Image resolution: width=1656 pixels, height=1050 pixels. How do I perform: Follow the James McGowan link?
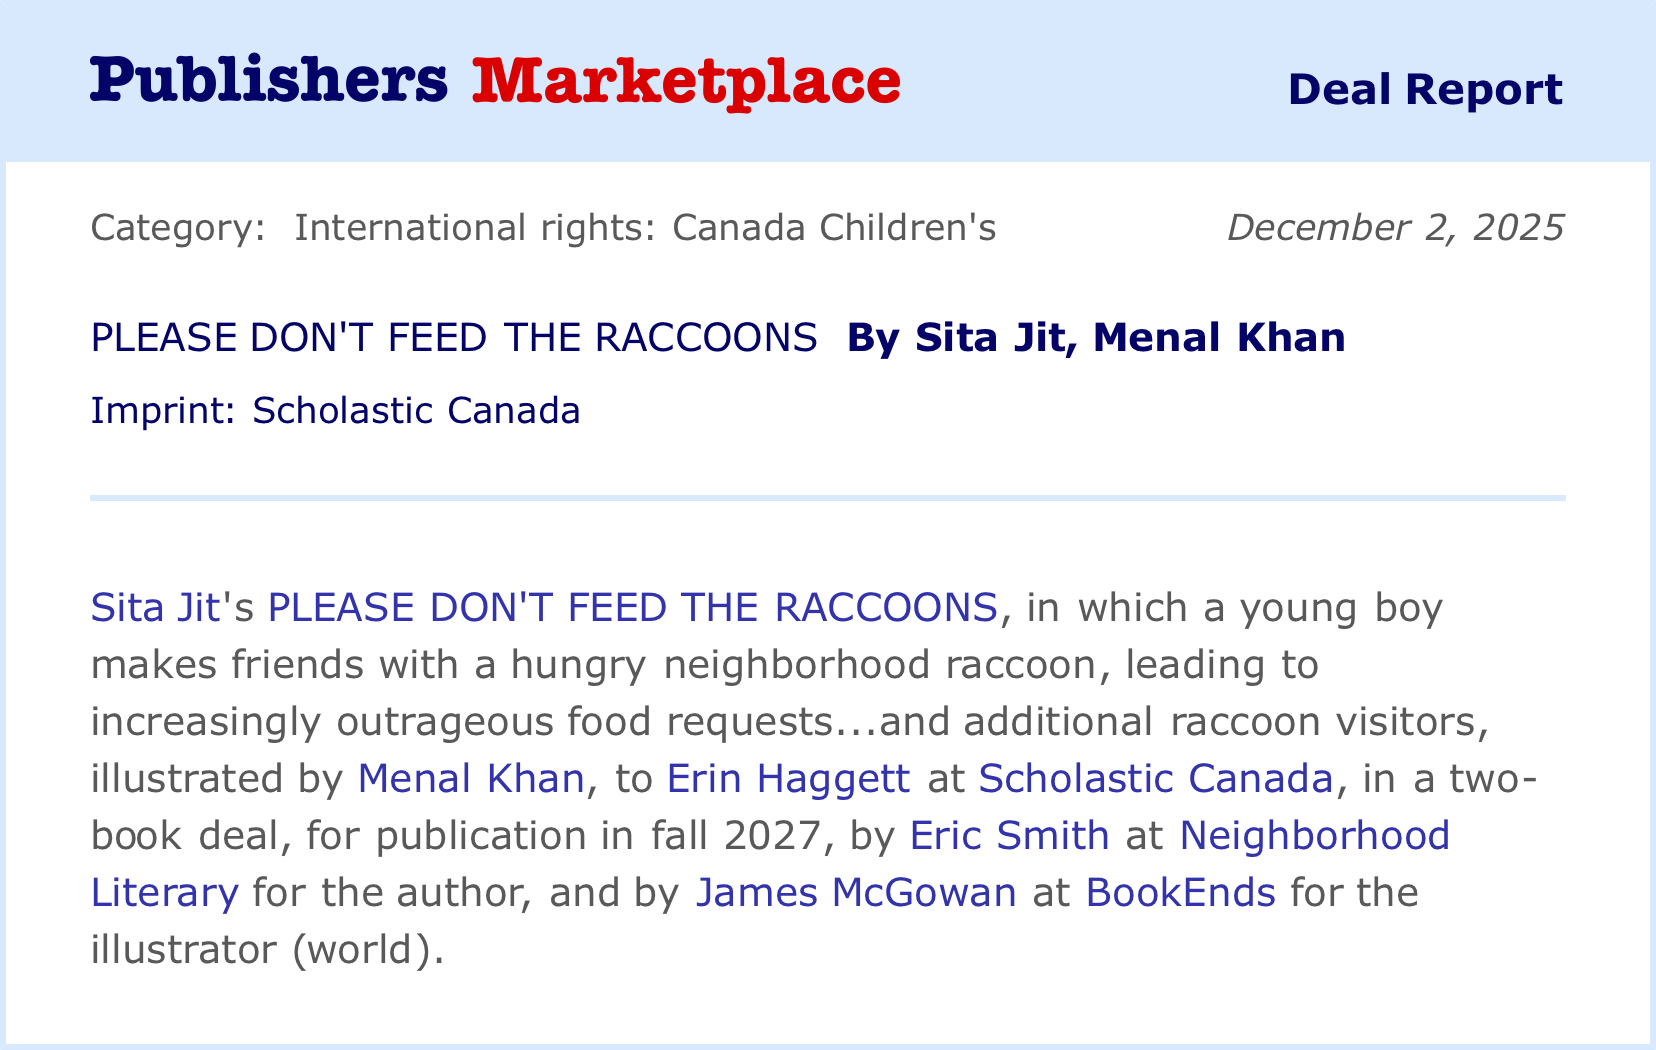click(x=855, y=892)
